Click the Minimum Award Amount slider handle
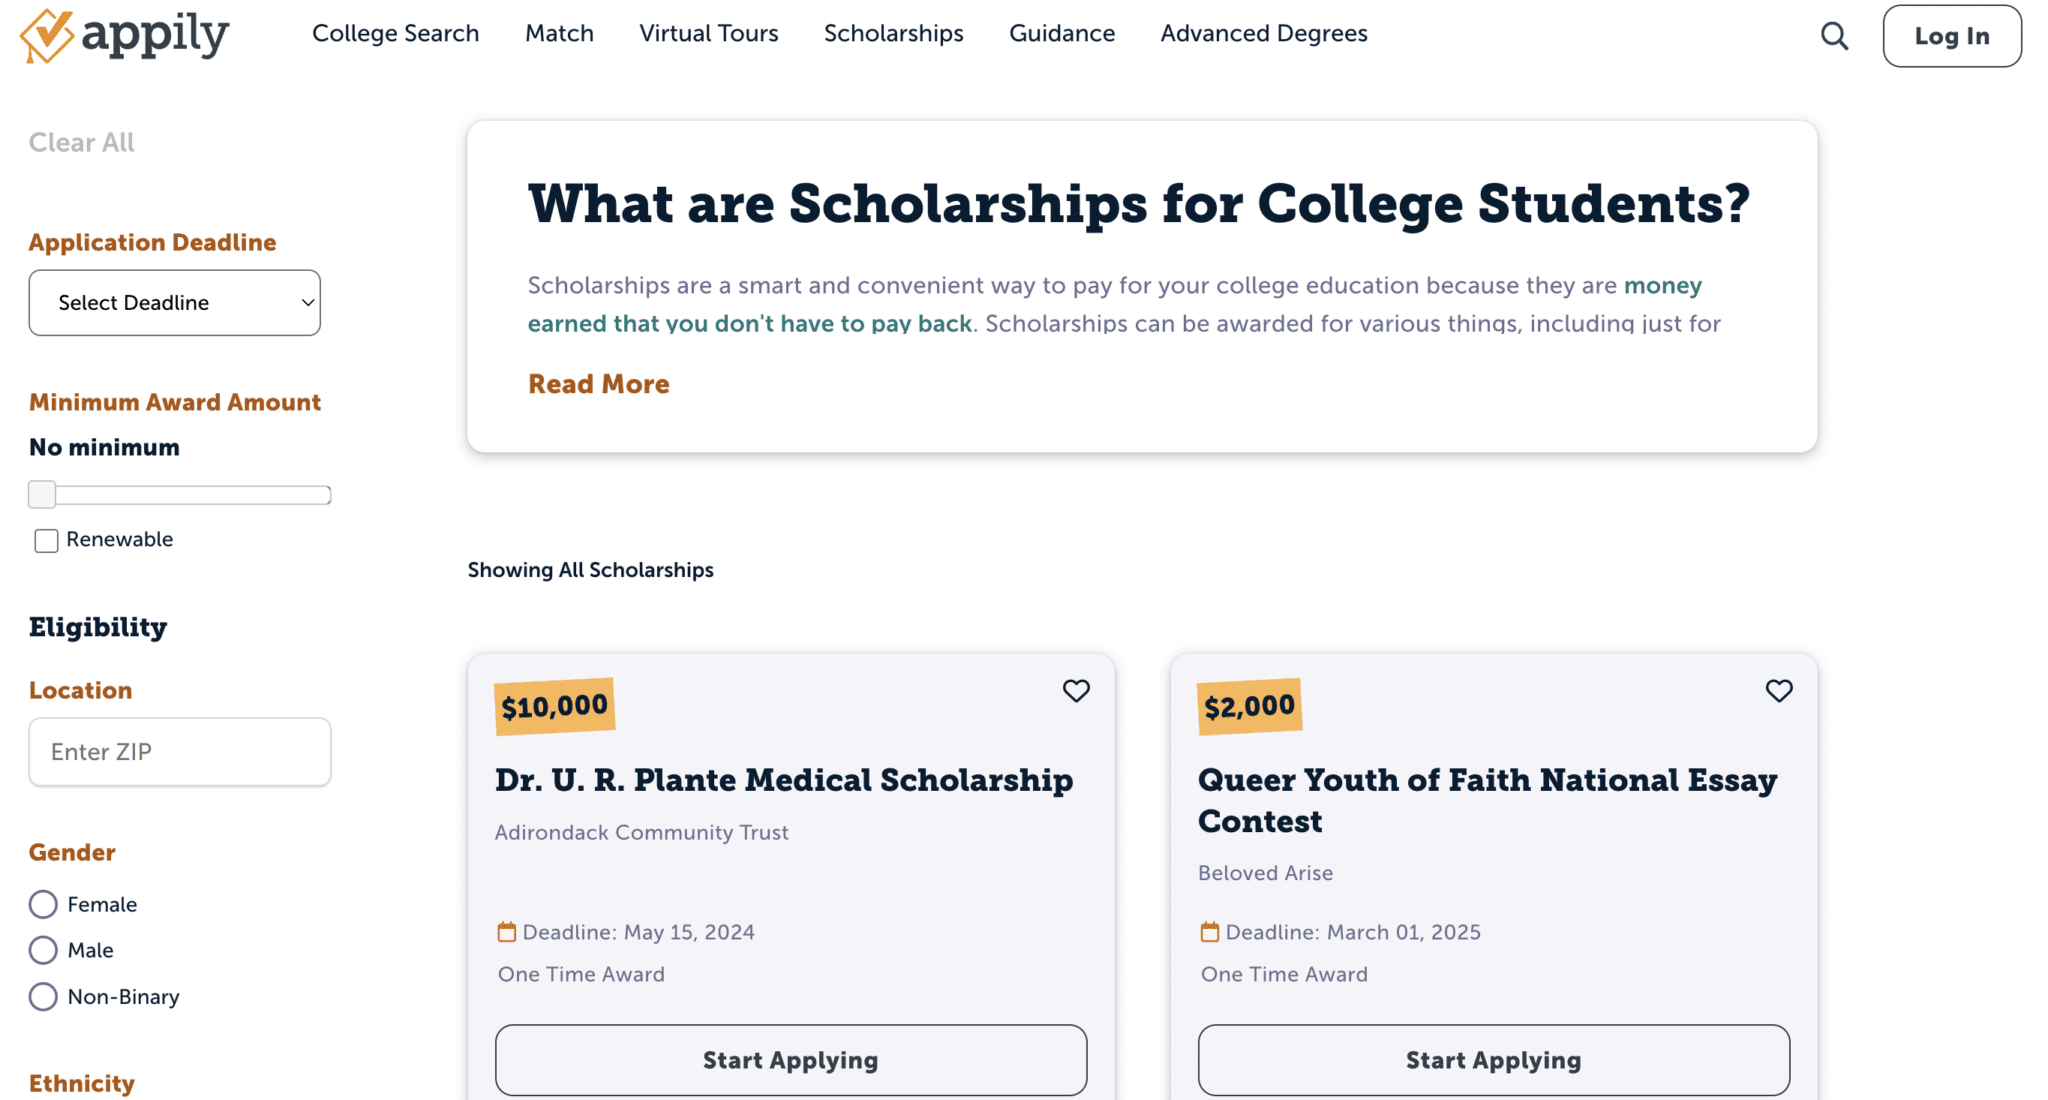Screen dimensions: 2048x1100 click(x=42, y=494)
